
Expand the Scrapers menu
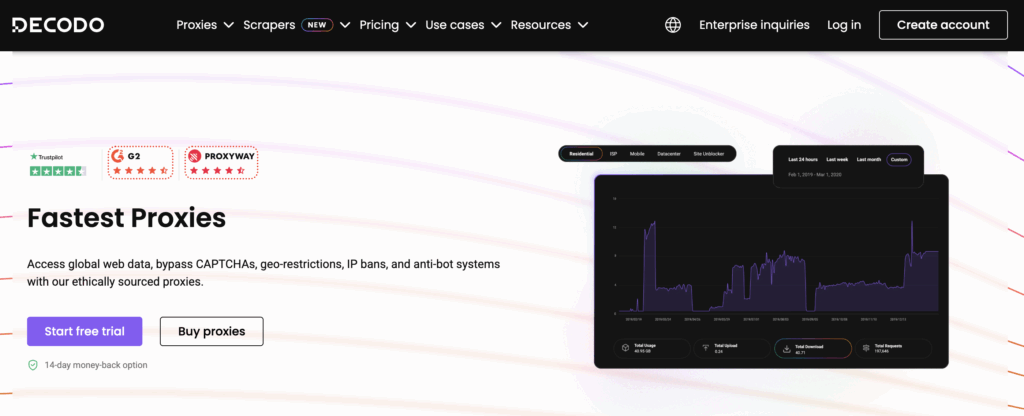296,25
